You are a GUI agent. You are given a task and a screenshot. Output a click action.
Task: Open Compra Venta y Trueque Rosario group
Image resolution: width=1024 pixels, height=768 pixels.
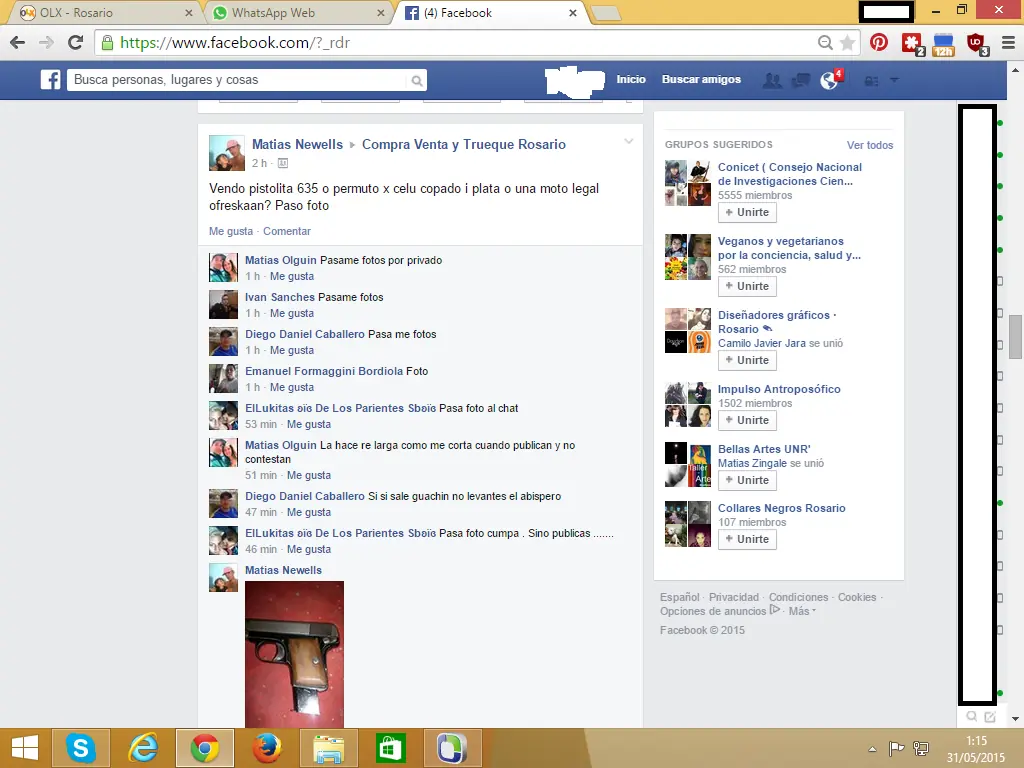pyautogui.click(x=464, y=144)
